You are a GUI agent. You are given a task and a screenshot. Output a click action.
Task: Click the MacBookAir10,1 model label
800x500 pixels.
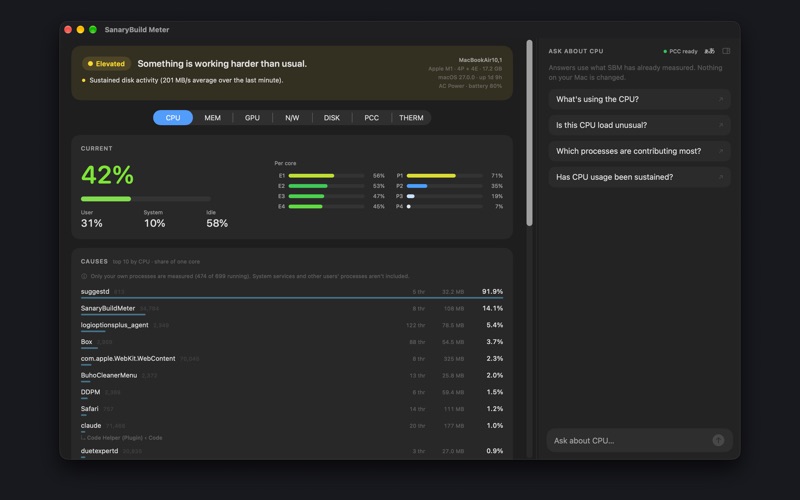(x=480, y=60)
